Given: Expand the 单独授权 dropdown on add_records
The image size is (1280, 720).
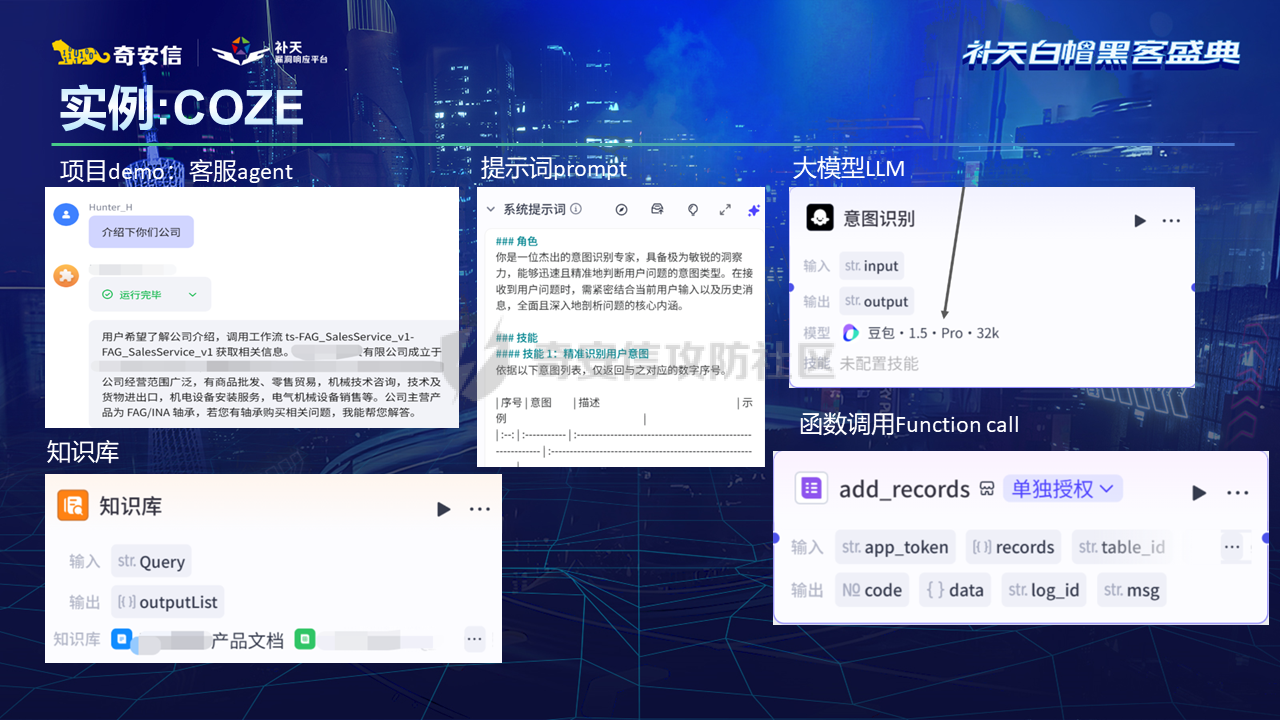Looking at the screenshot, I should tap(1062, 488).
